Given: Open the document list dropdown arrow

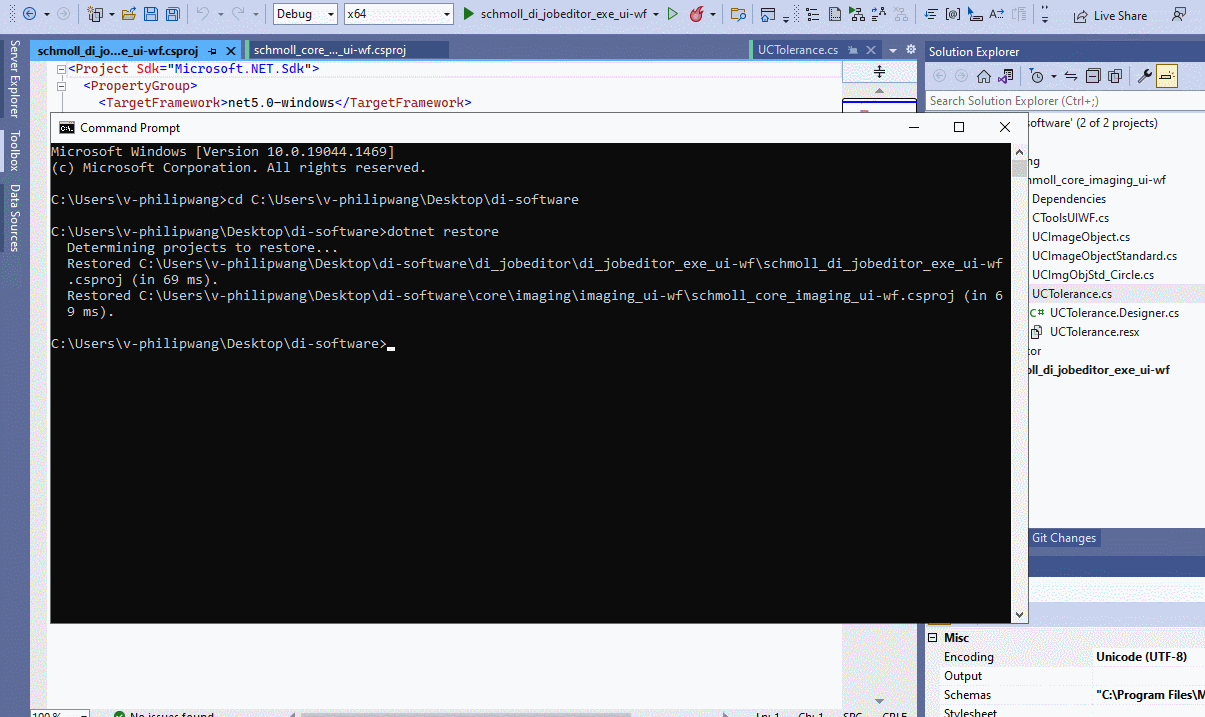Looking at the screenshot, I should coord(893,50).
